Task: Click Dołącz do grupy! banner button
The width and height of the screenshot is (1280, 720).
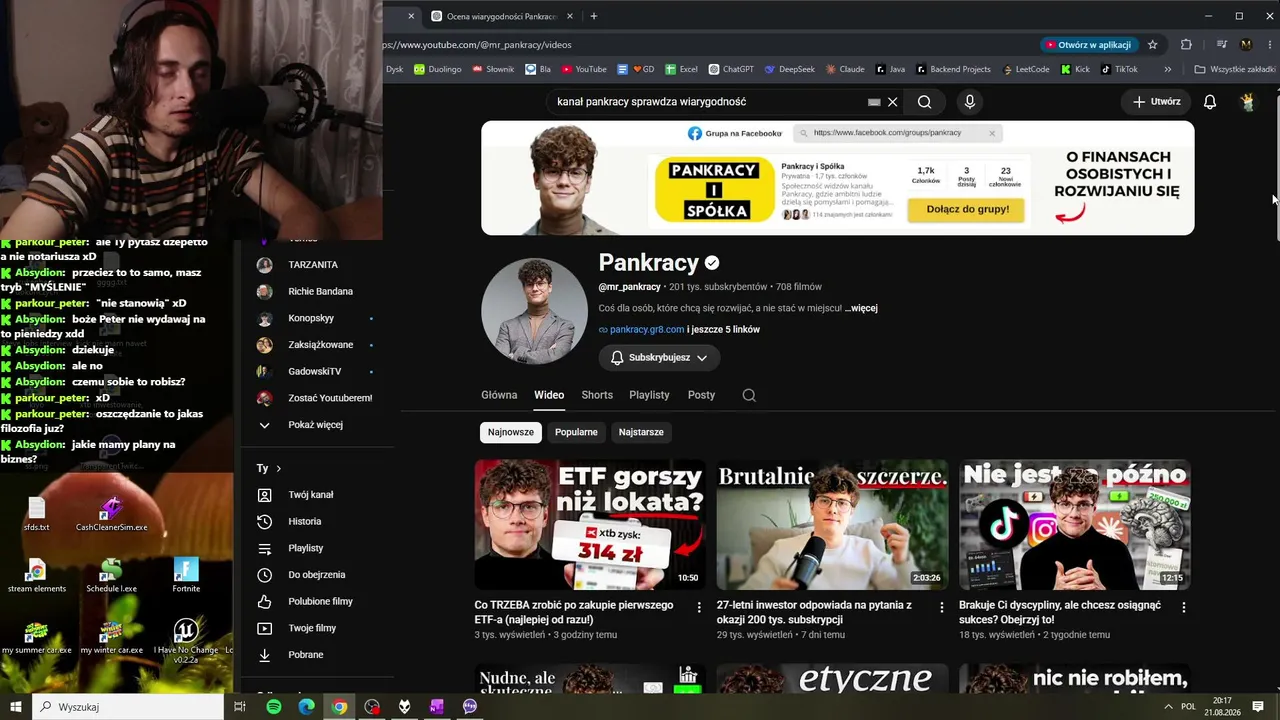Action: point(965,209)
